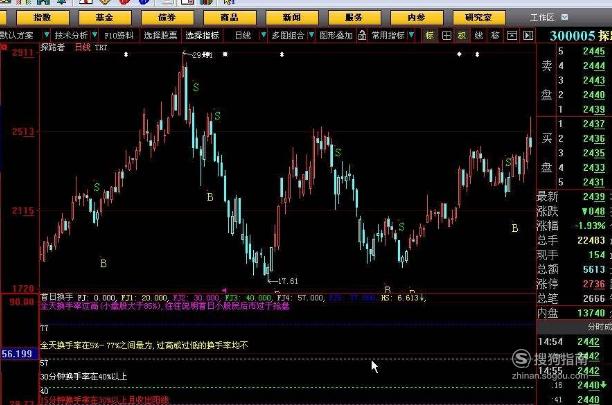Switch to the 债券 tab
The height and width of the screenshot is (405, 612).
167,18
